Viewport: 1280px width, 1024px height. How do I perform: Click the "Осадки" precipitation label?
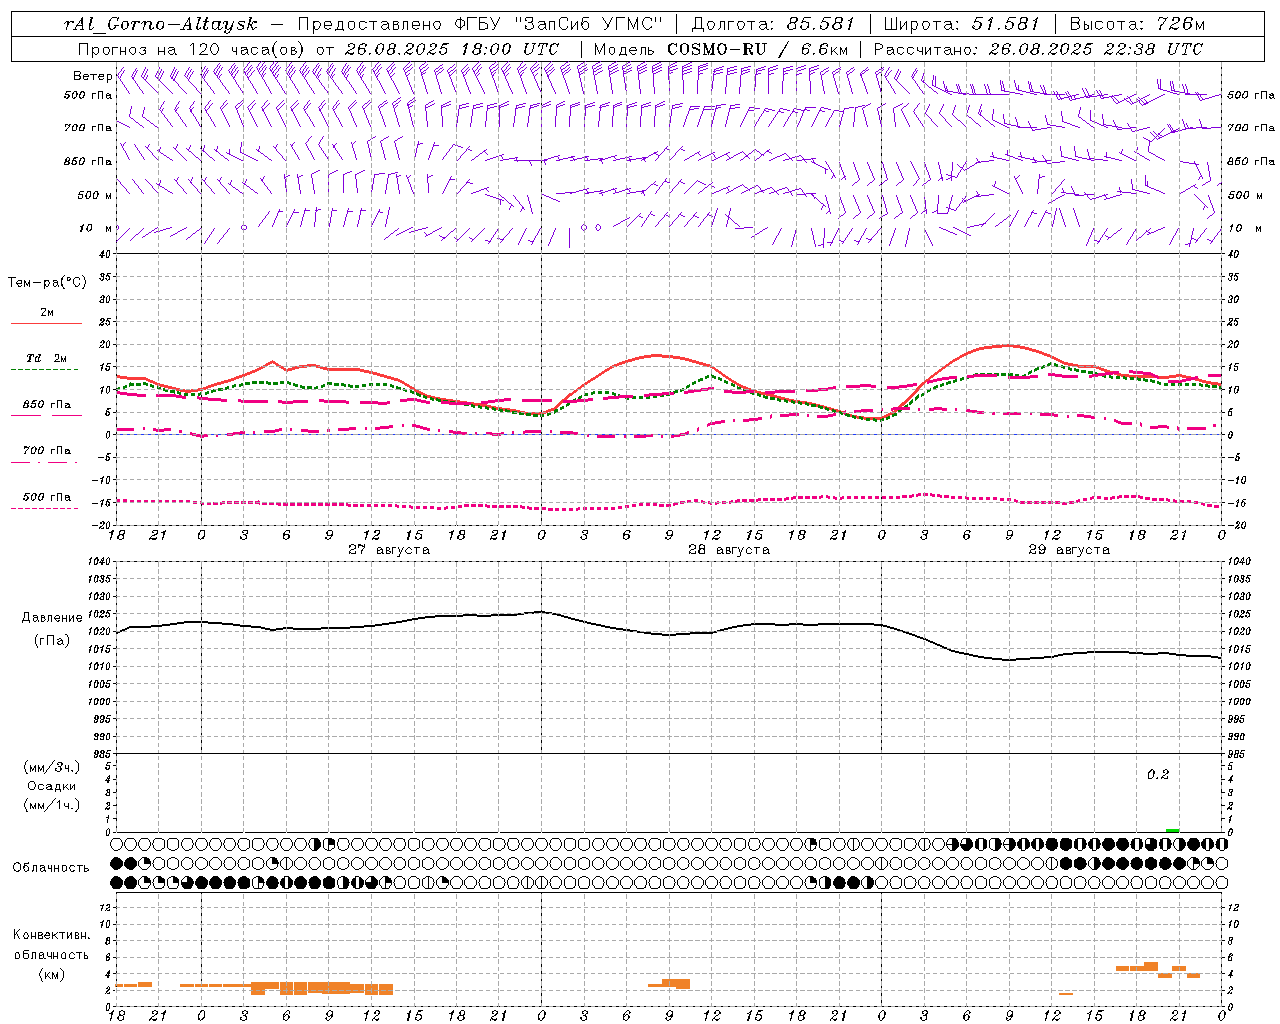[x=52, y=786]
